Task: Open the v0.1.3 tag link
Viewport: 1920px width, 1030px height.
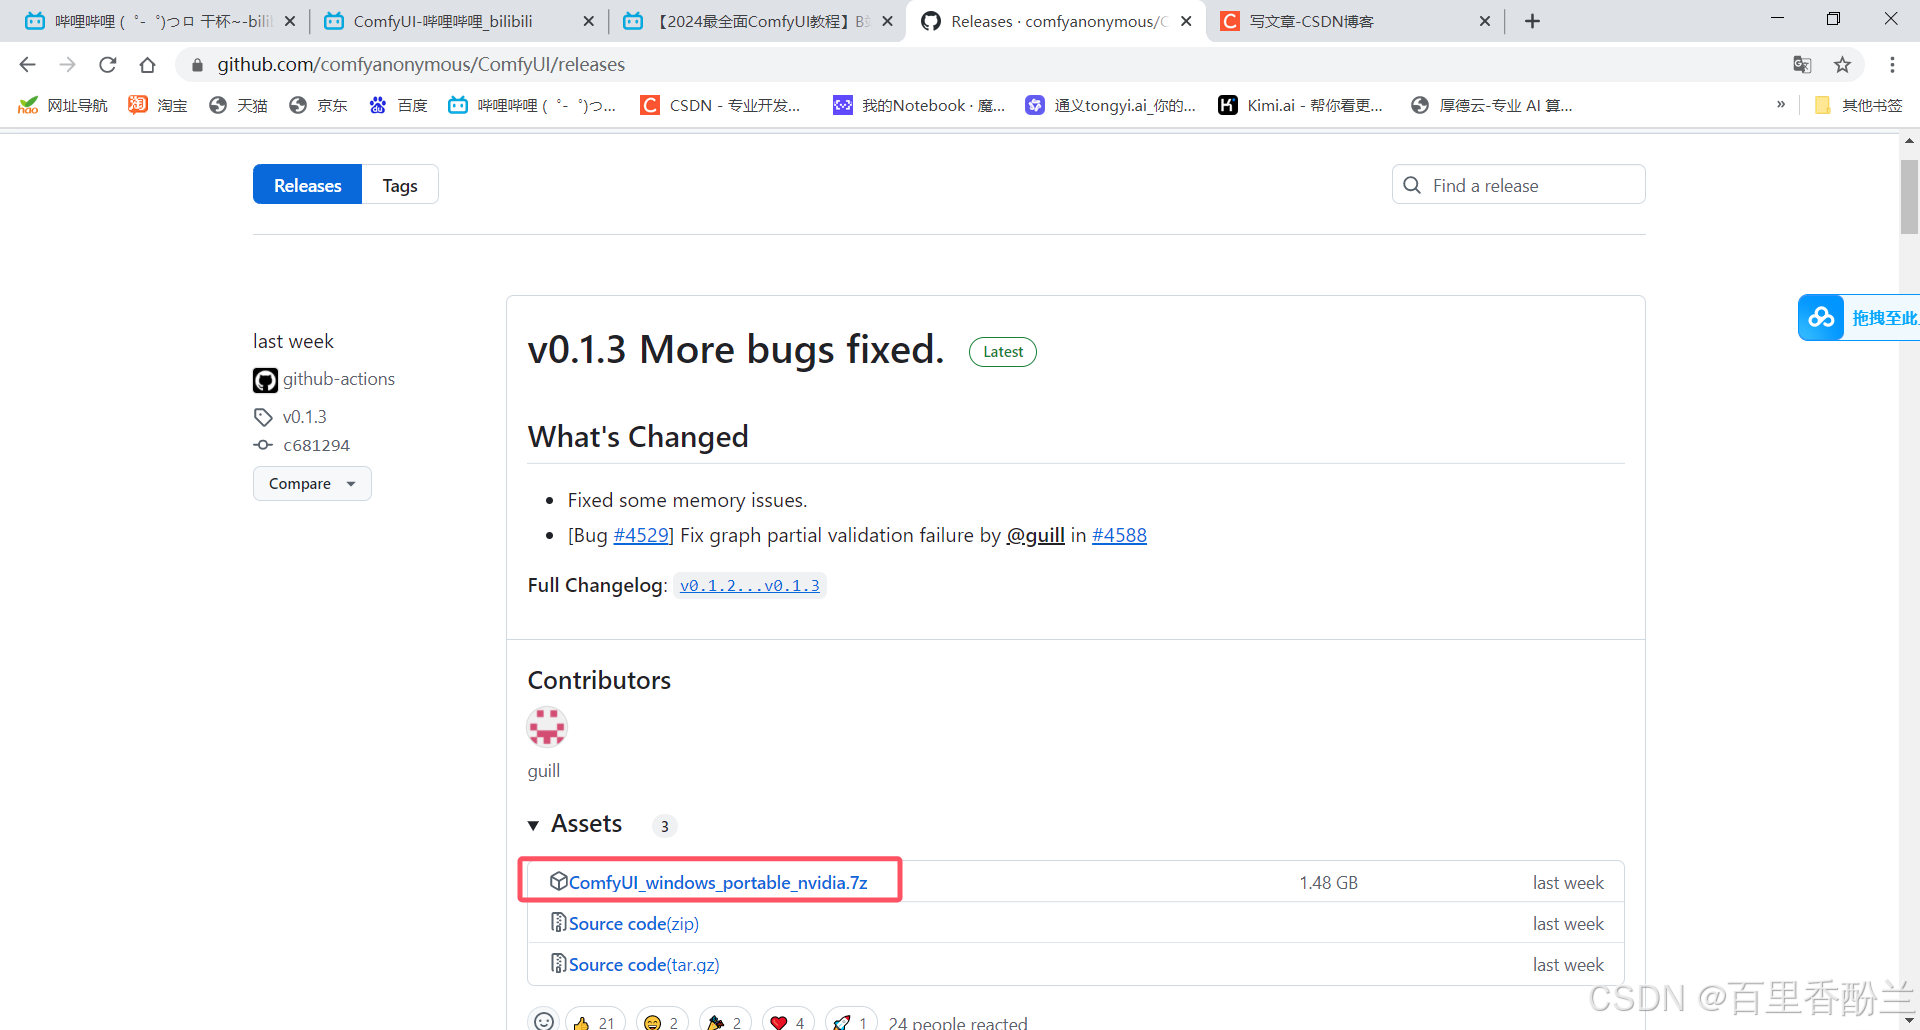Action: (304, 417)
